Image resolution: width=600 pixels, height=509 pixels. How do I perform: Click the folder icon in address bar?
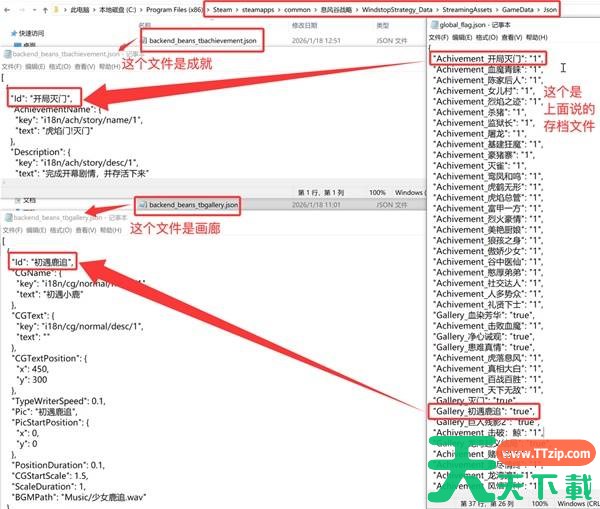coord(56,10)
